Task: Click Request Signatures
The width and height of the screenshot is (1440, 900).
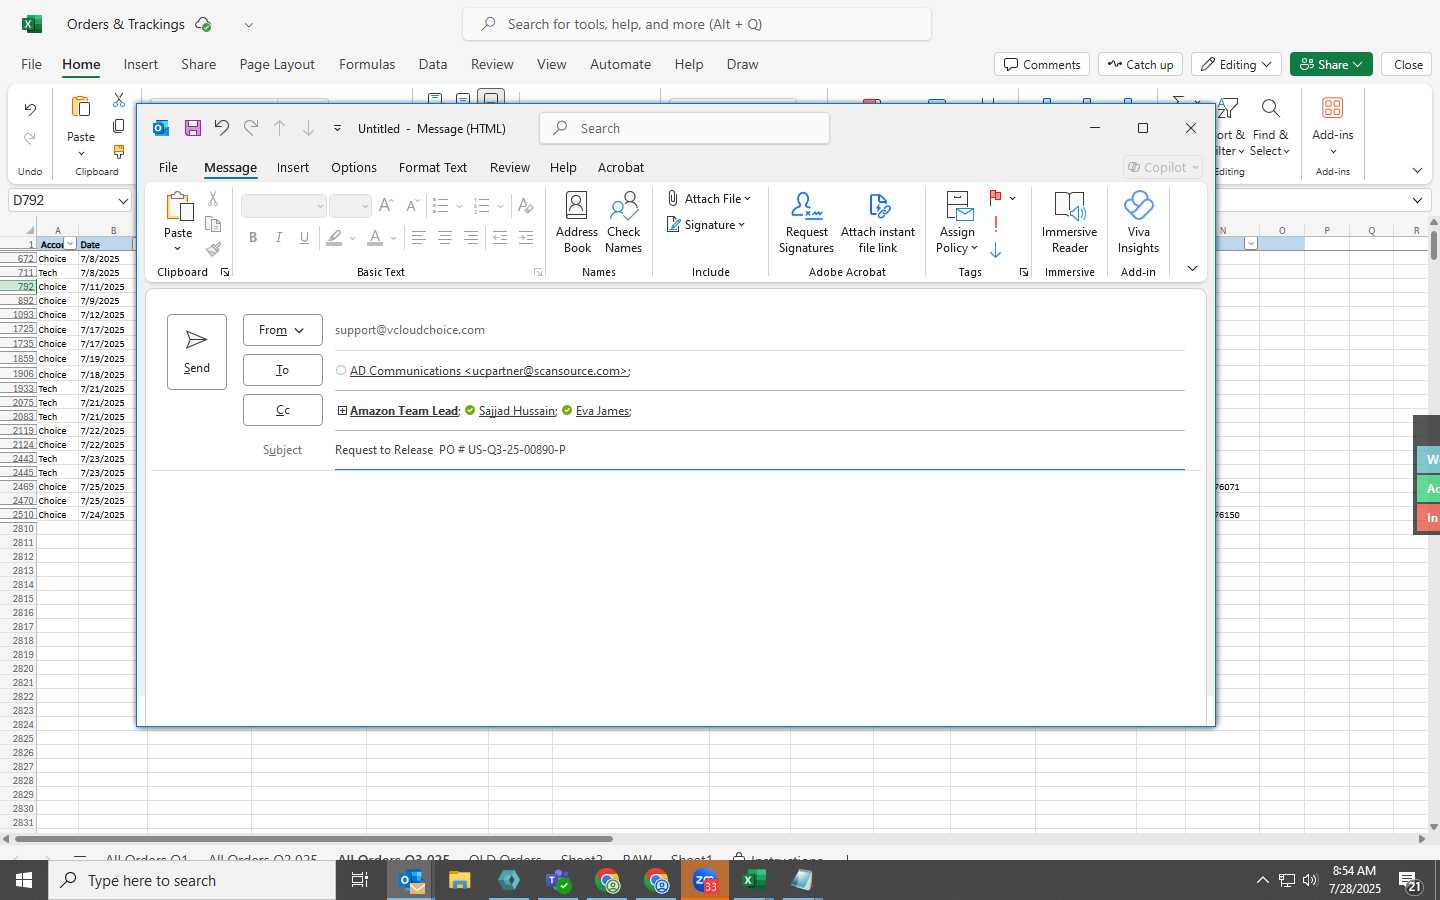Action: [x=806, y=223]
